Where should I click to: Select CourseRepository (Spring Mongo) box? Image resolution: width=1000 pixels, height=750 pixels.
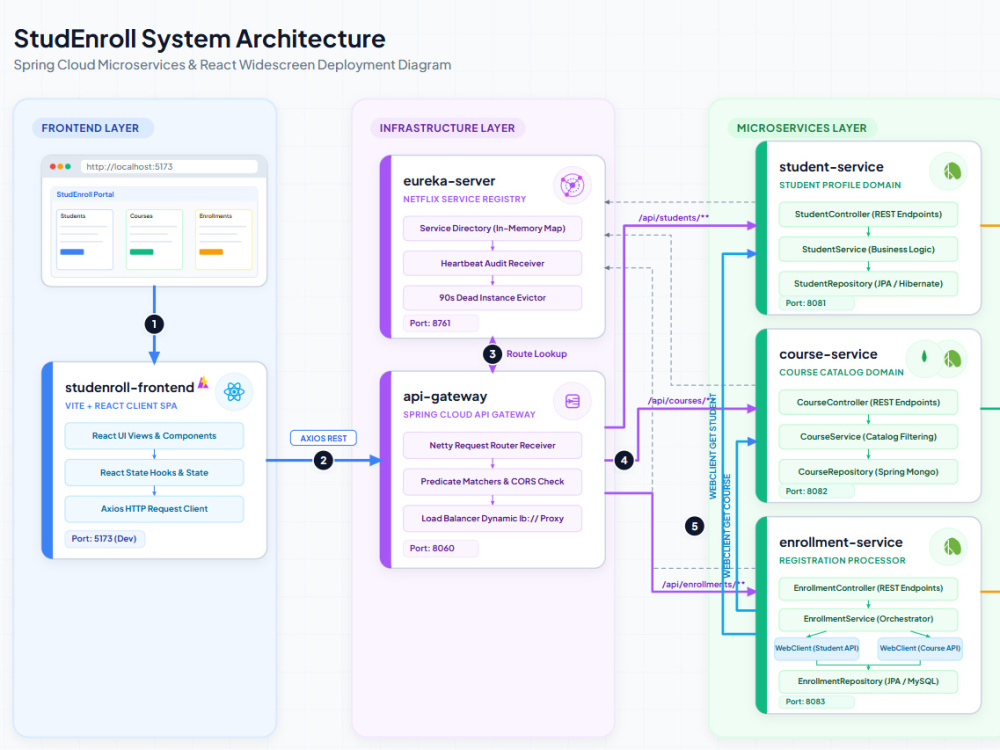click(x=868, y=472)
